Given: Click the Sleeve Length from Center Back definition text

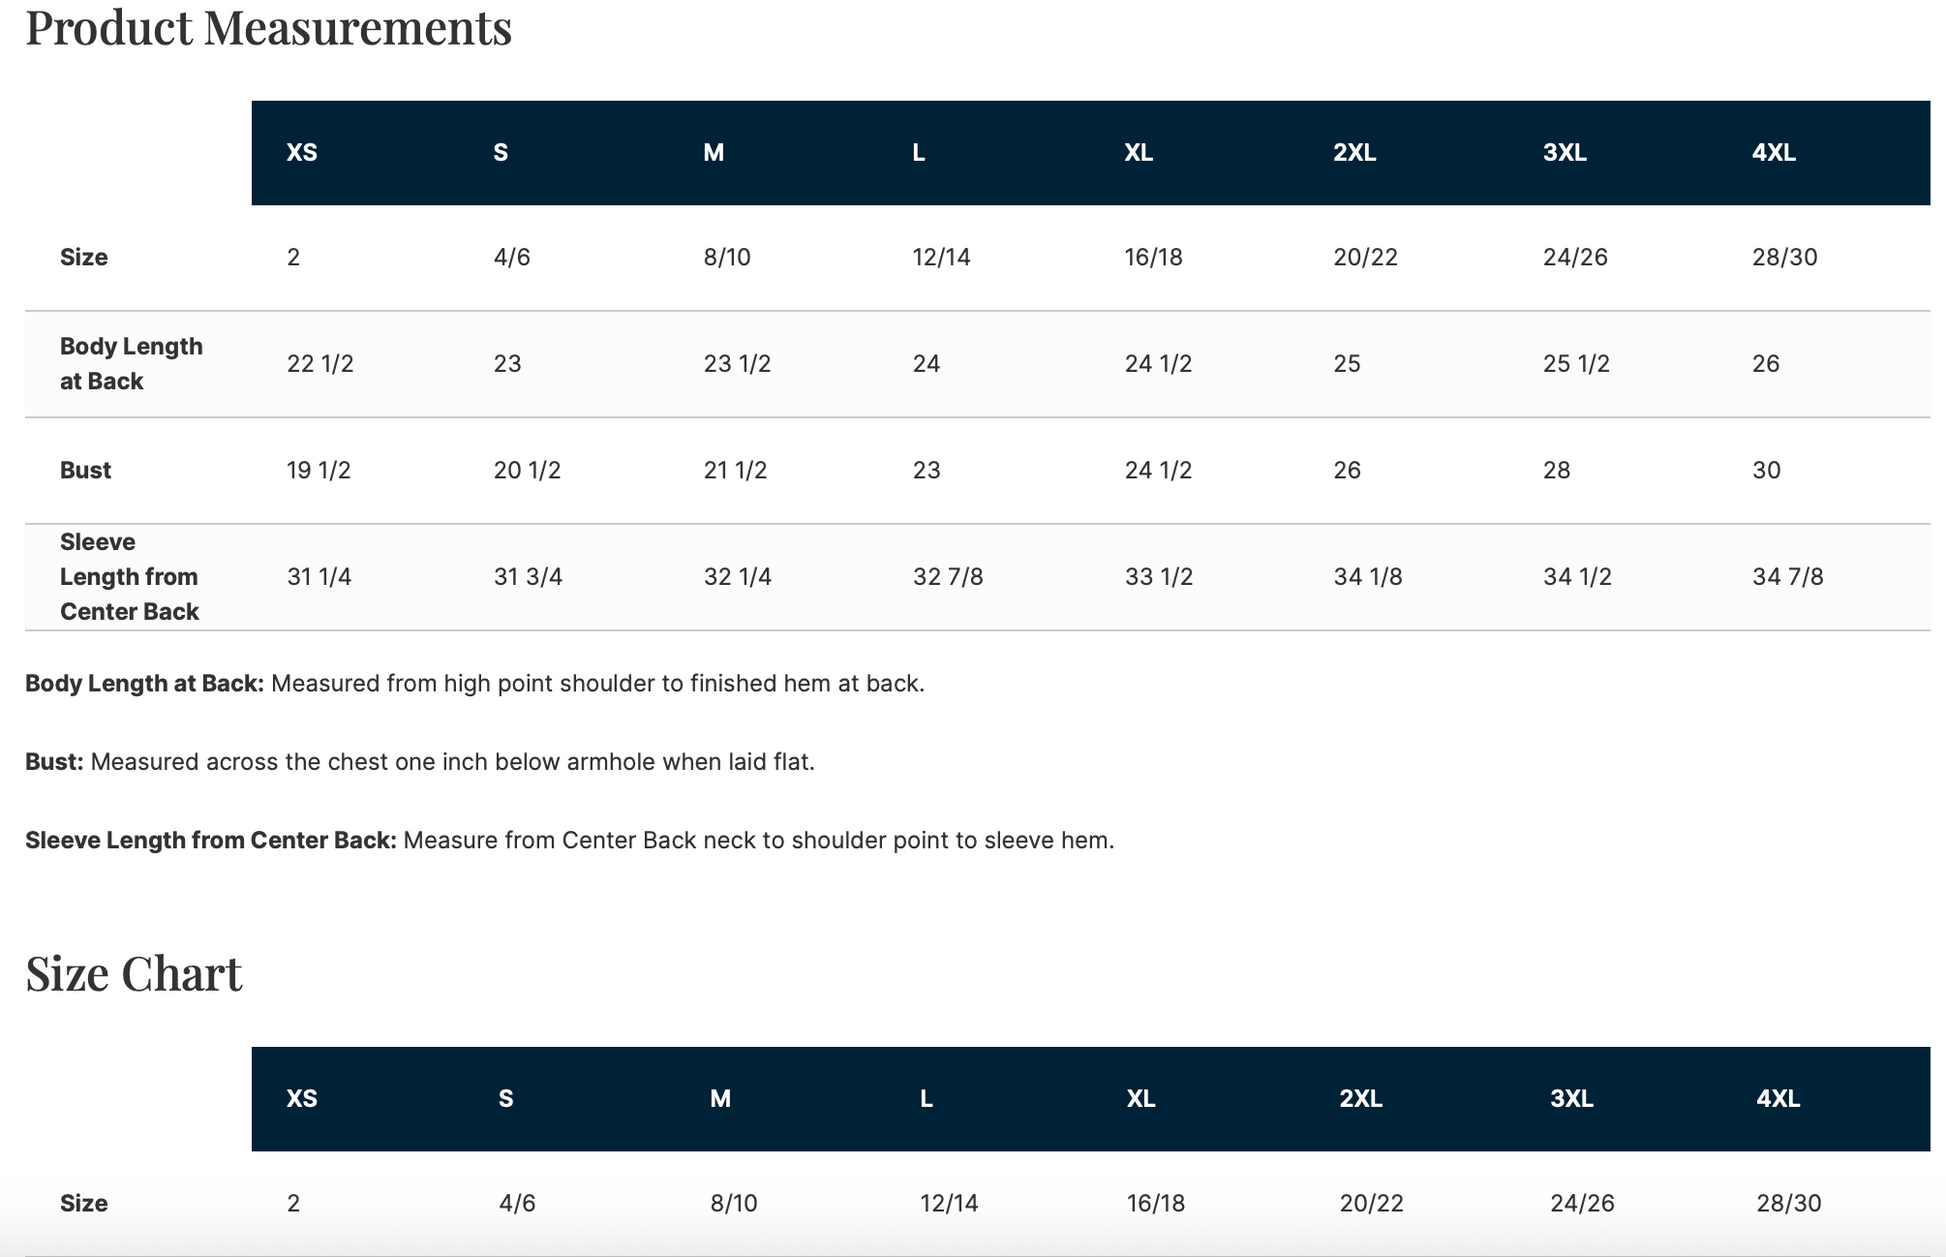Looking at the screenshot, I should pos(758,841).
